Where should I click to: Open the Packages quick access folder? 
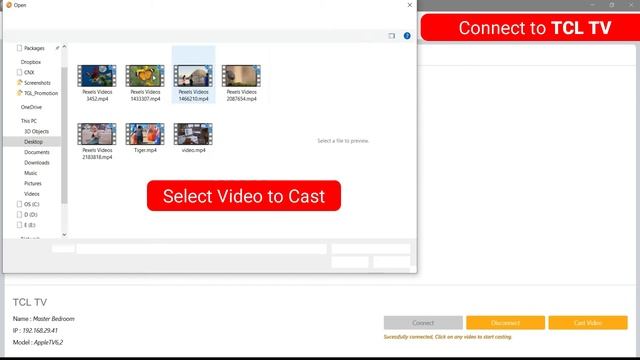coord(34,48)
